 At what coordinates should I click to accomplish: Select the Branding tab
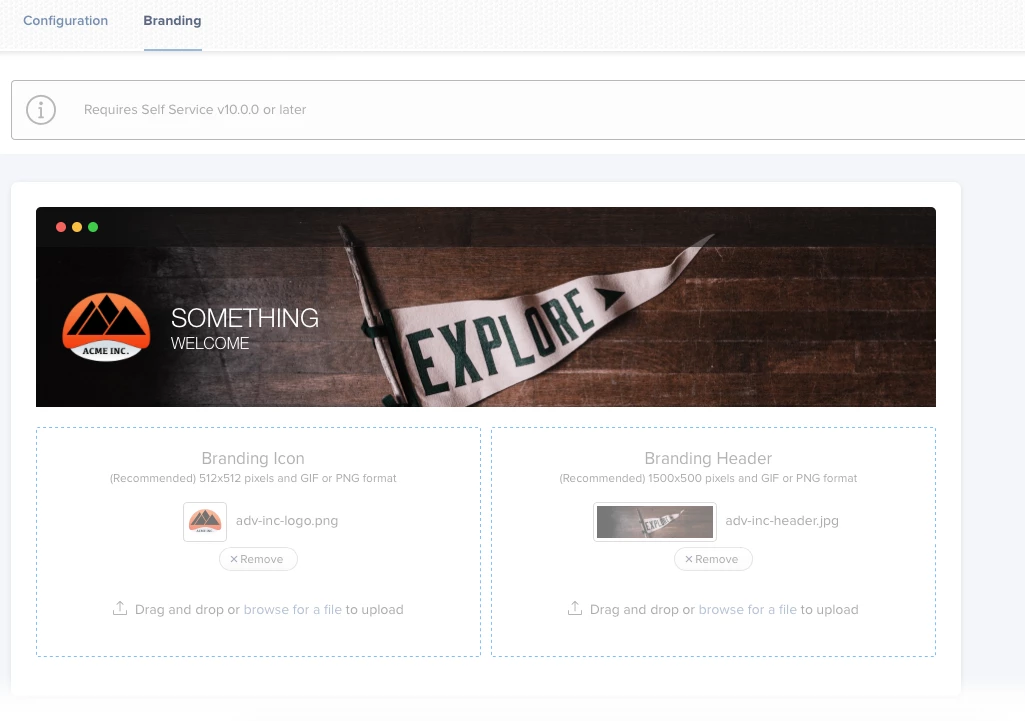pyautogui.click(x=173, y=21)
